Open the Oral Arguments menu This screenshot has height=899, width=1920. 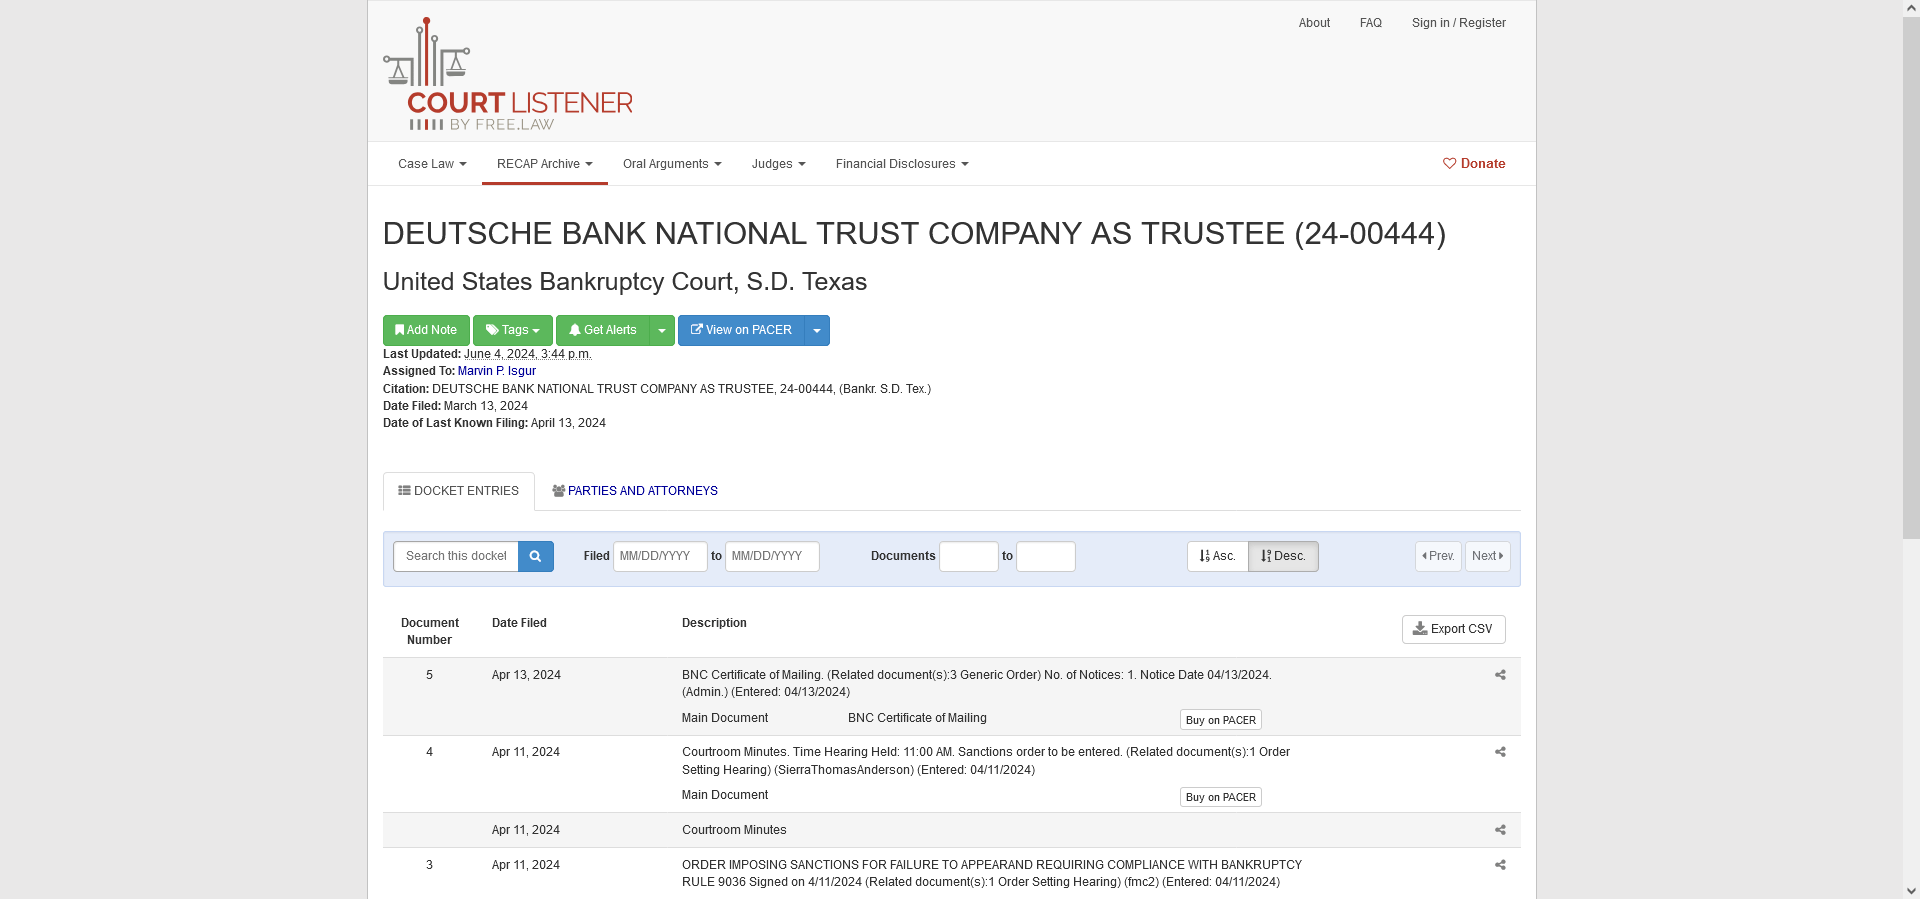[672, 164]
